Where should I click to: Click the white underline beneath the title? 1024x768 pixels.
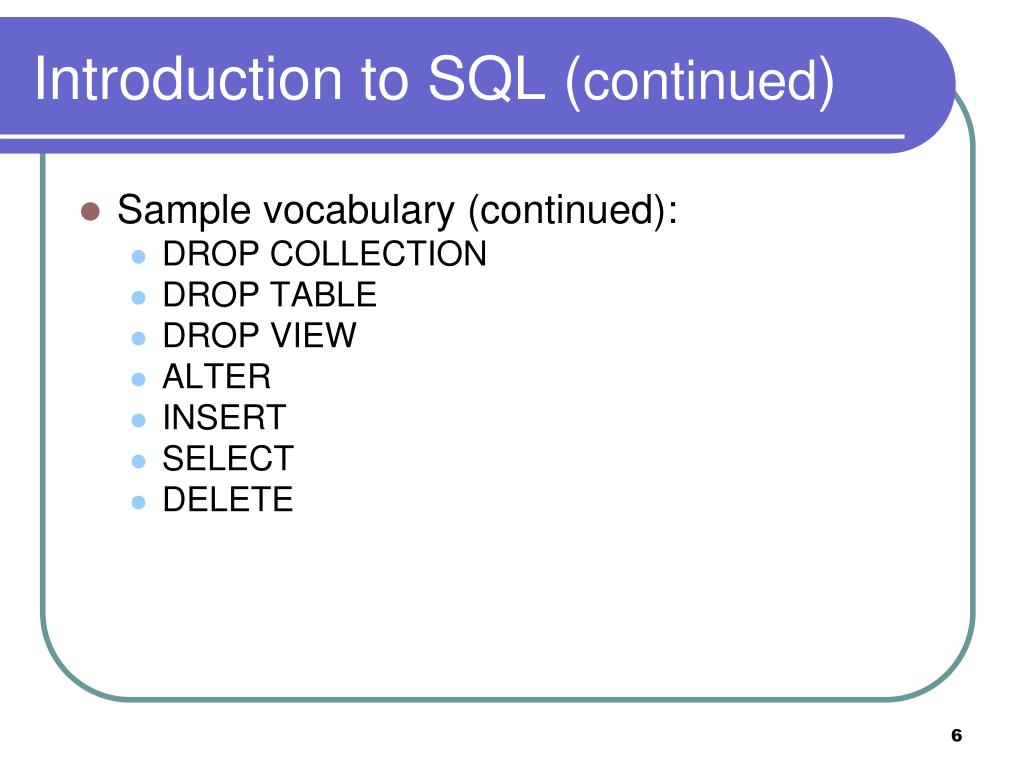[x=452, y=136]
